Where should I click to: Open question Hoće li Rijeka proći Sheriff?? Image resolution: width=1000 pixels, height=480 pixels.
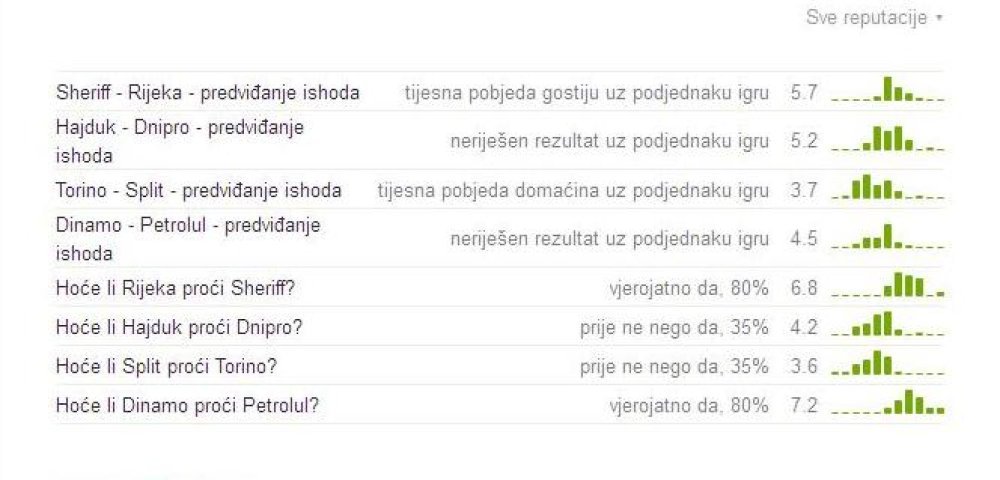pos(175,289)
